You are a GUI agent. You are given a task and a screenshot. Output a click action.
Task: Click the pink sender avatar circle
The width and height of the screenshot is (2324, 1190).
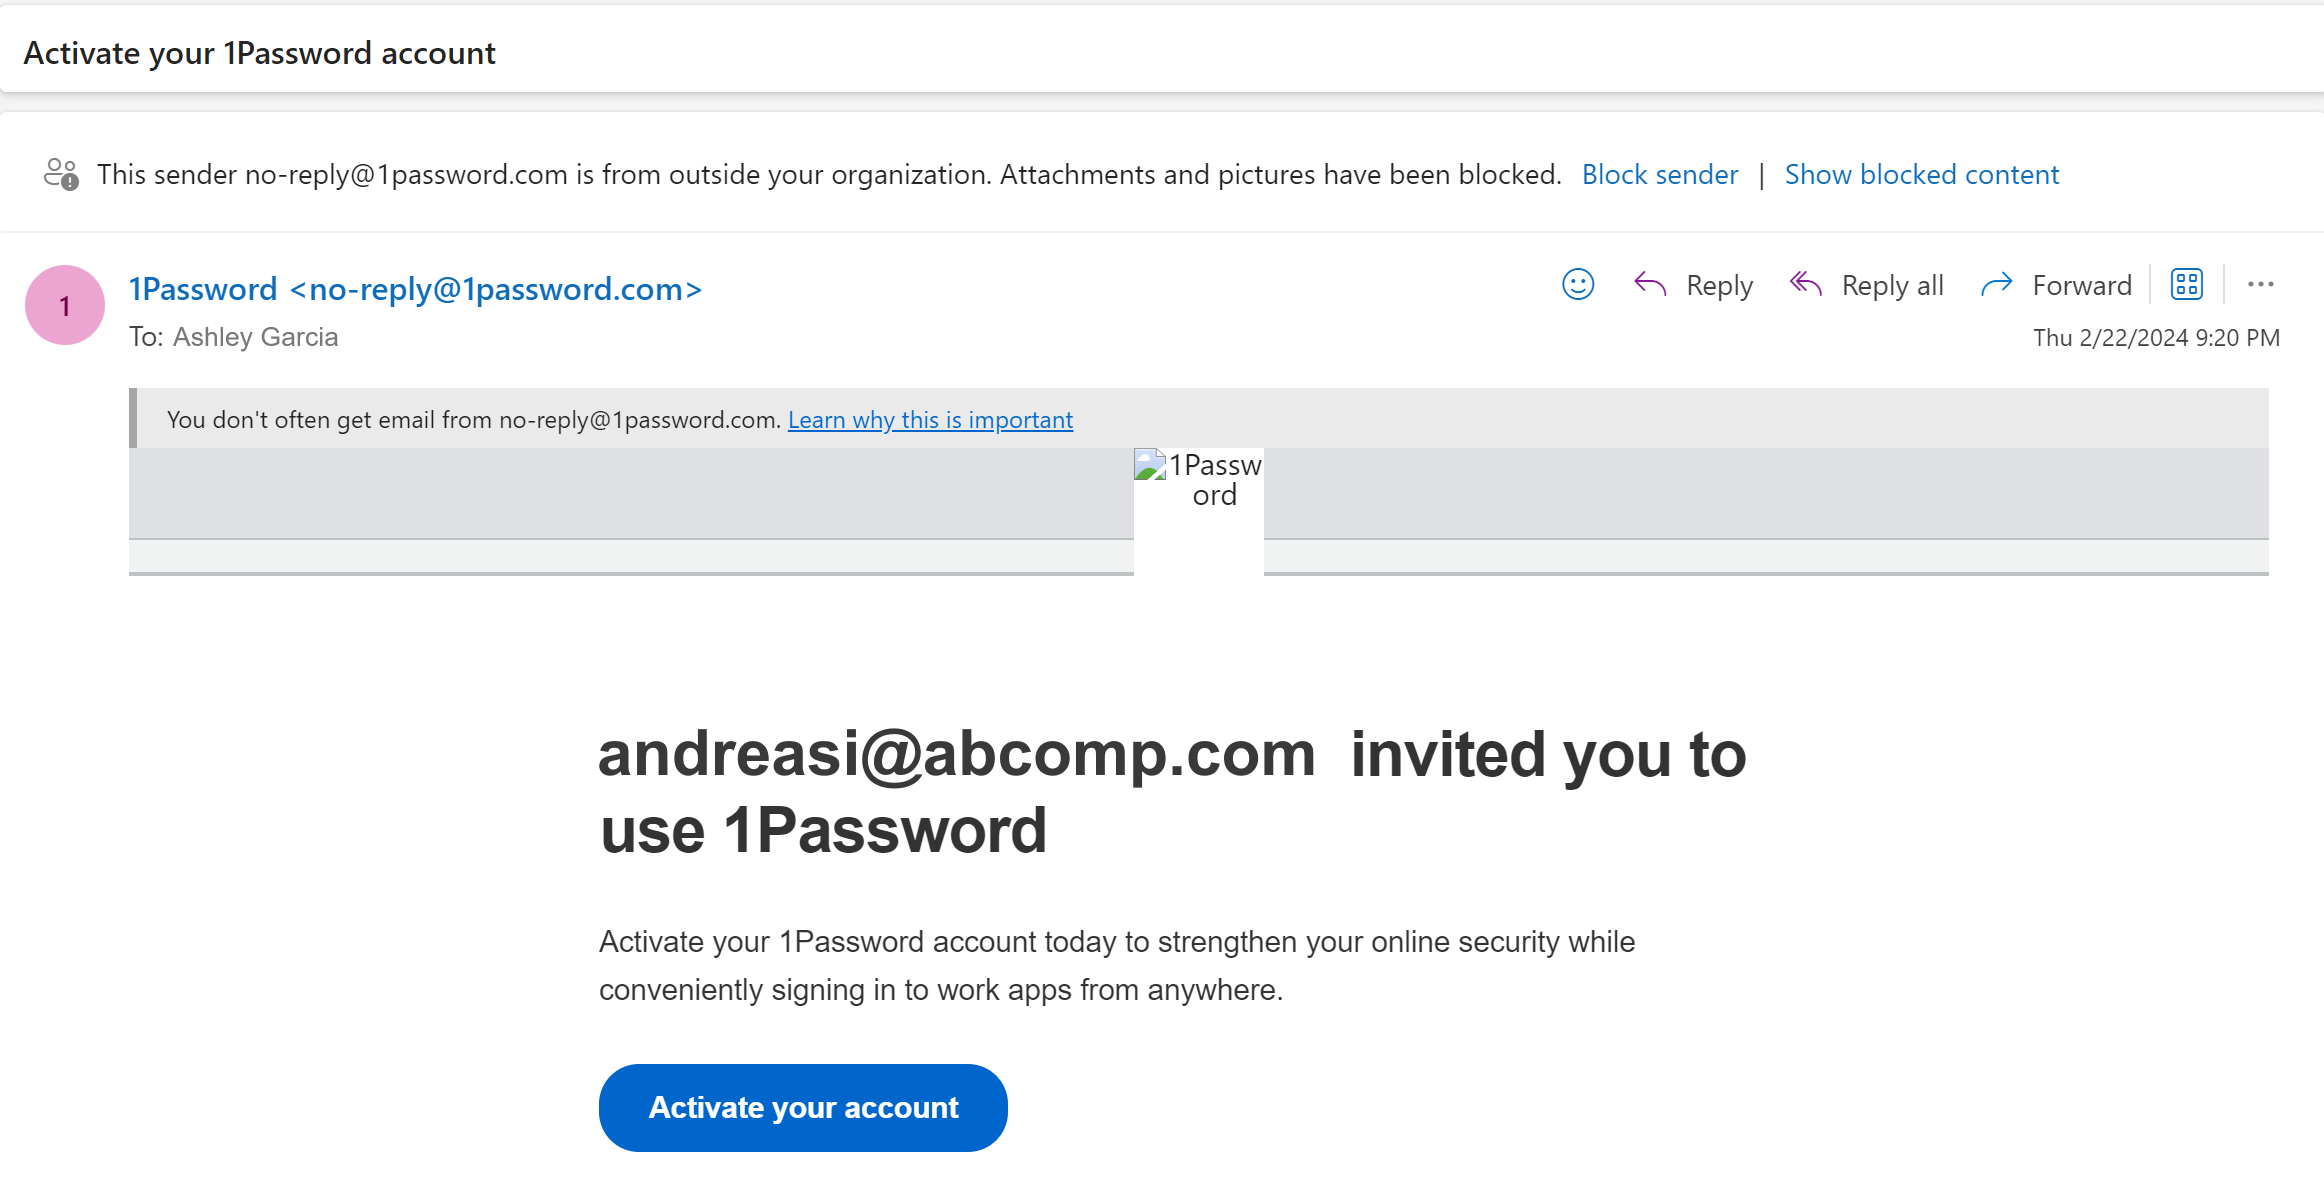pos(65,305)
